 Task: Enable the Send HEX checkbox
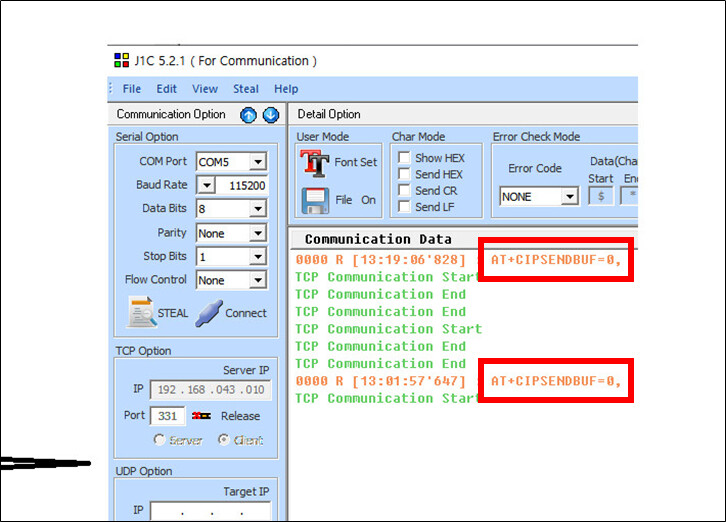[404, 174]
